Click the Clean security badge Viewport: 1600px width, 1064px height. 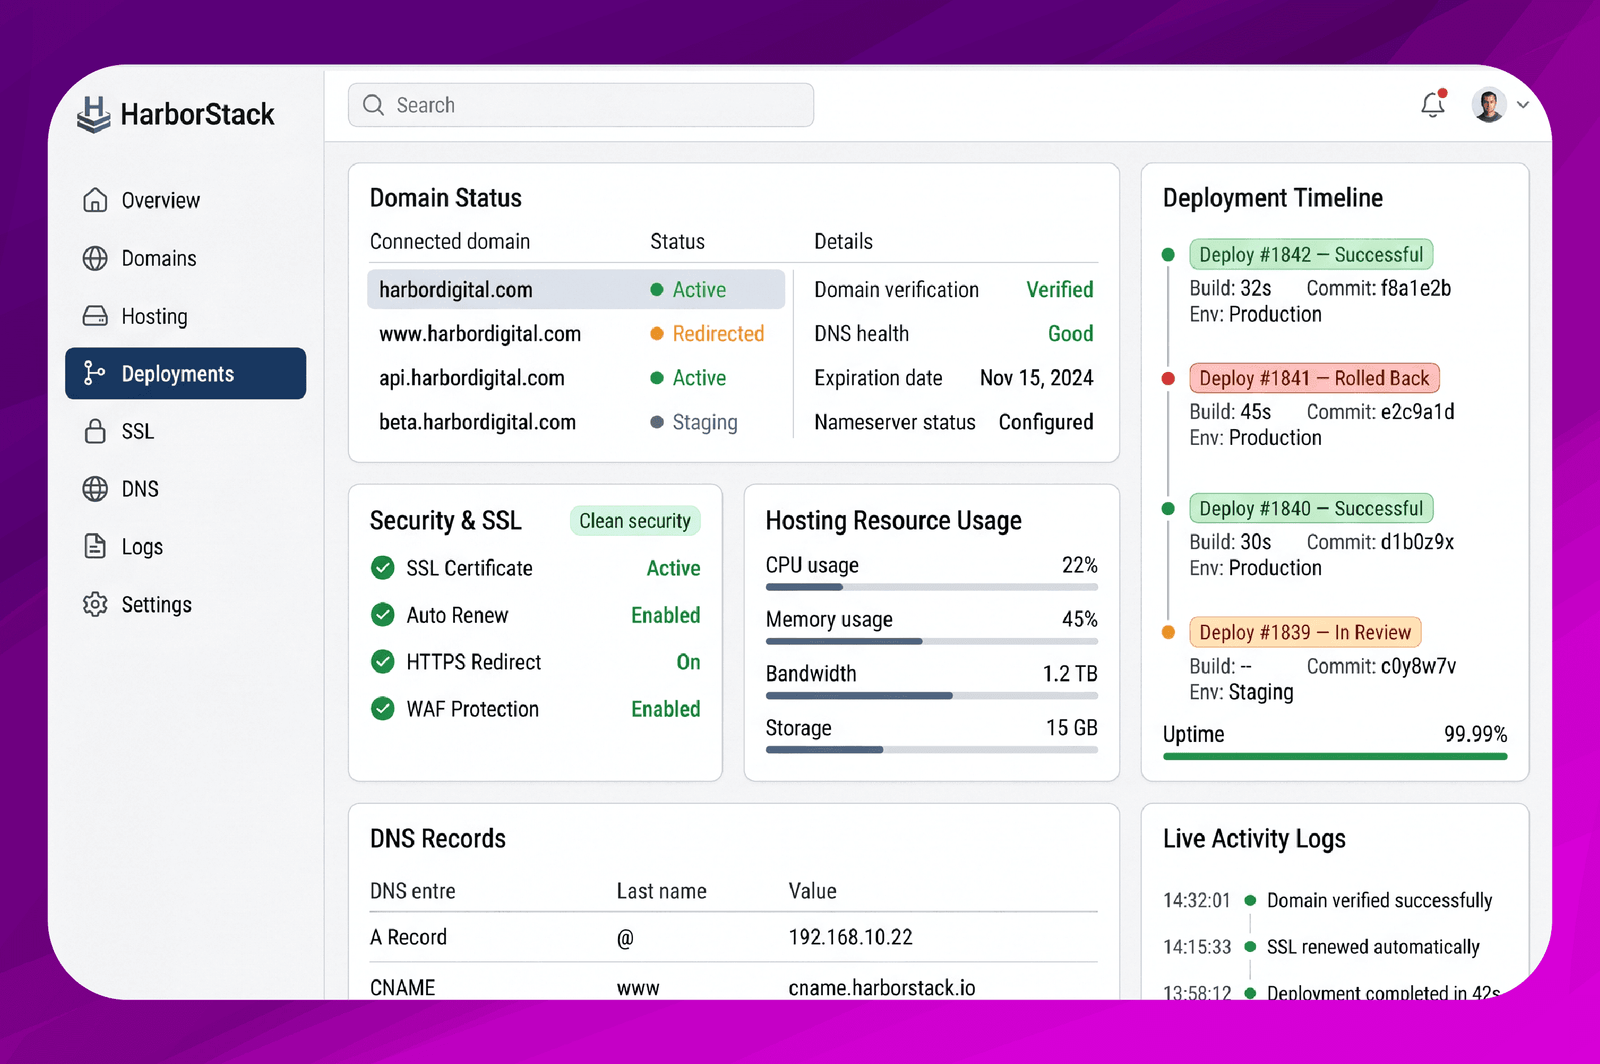click(x=635, y=520)
